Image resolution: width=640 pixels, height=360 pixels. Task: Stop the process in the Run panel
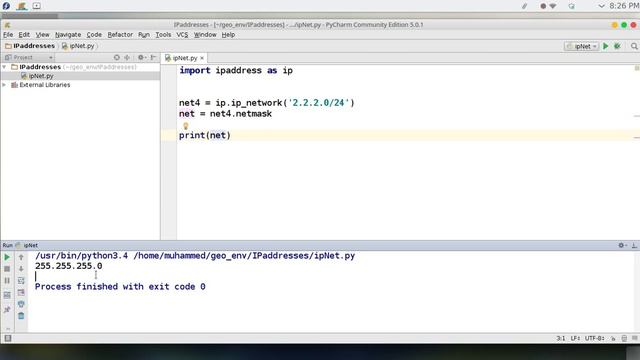7,269
